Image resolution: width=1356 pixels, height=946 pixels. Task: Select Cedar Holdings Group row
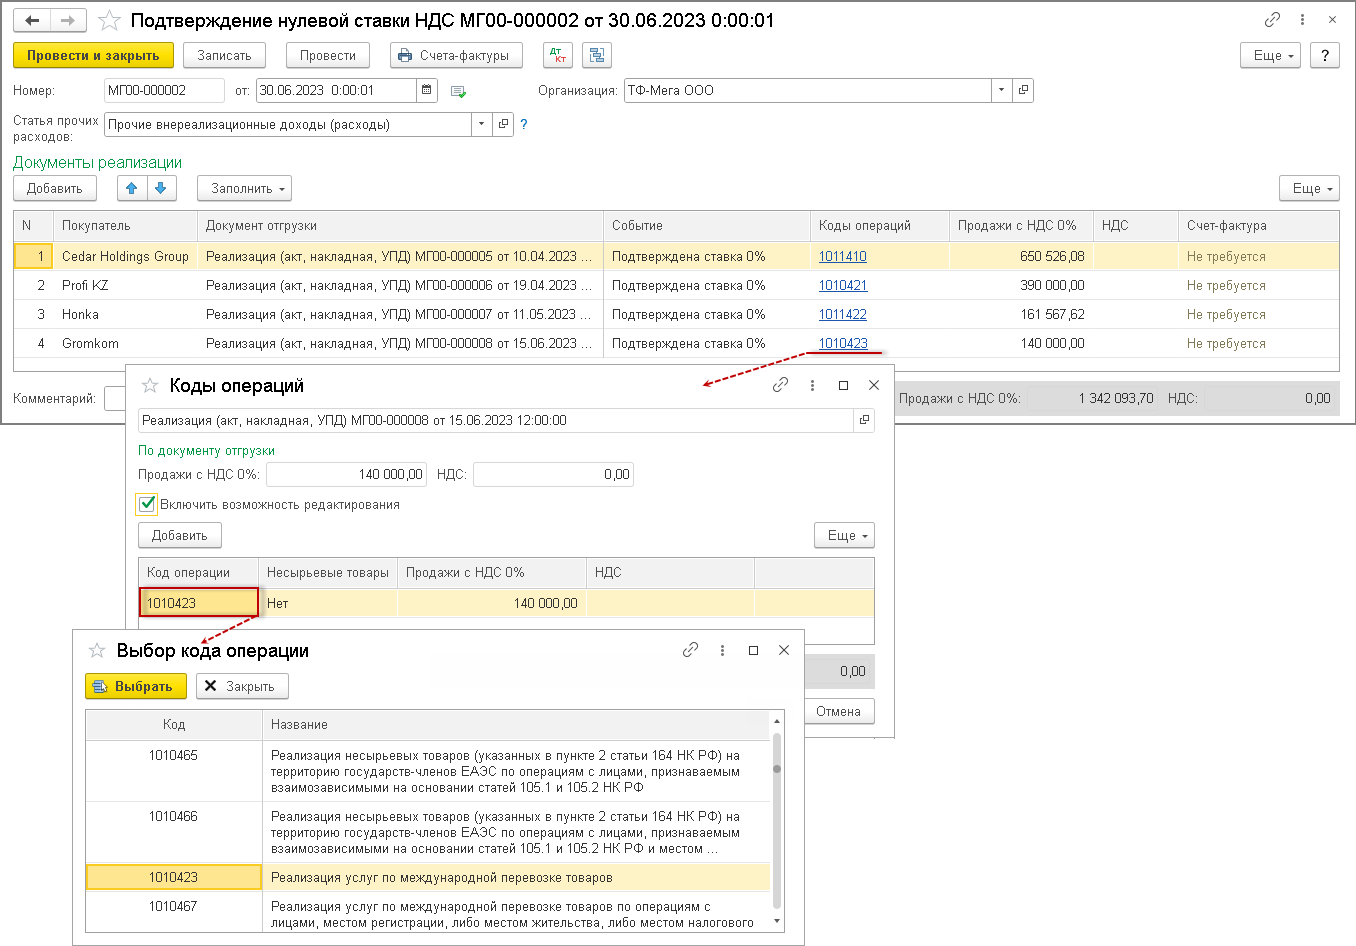(676, 256)
